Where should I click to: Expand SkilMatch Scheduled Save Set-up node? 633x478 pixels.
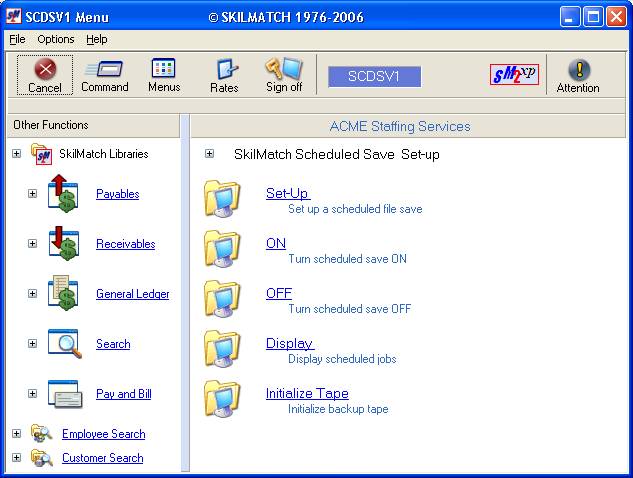209,153
